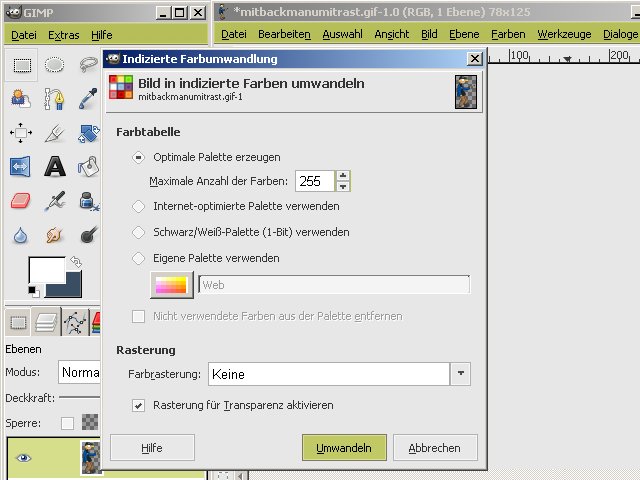640x480 pixels.
Task: Select the Text tool
Action: click(55, 167)
